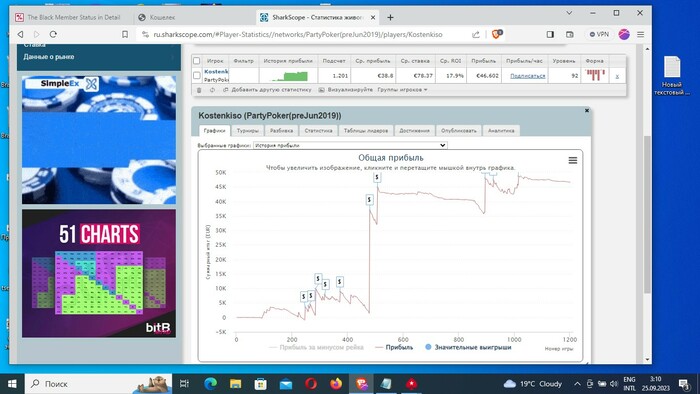This screenshot has width=700, height=394.
Task: Open the Brave profile avatar
Action: coord(624,34)
